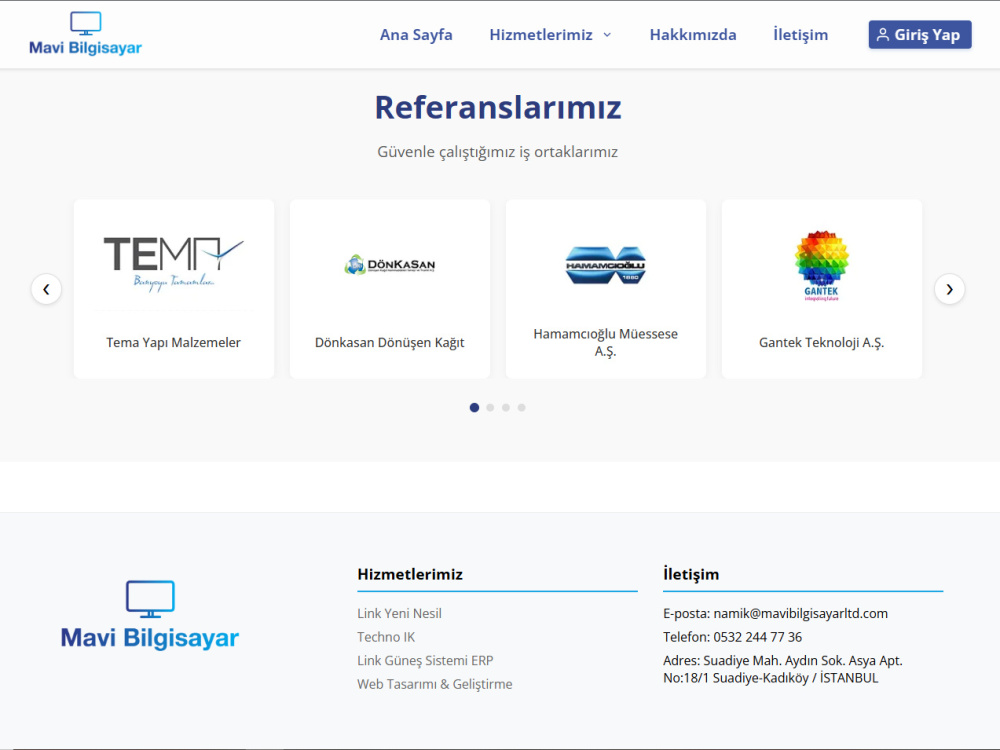Select Tema Yapı Malzemeler caption
The image size is (1000, 750).
click(x=173, y=342)
